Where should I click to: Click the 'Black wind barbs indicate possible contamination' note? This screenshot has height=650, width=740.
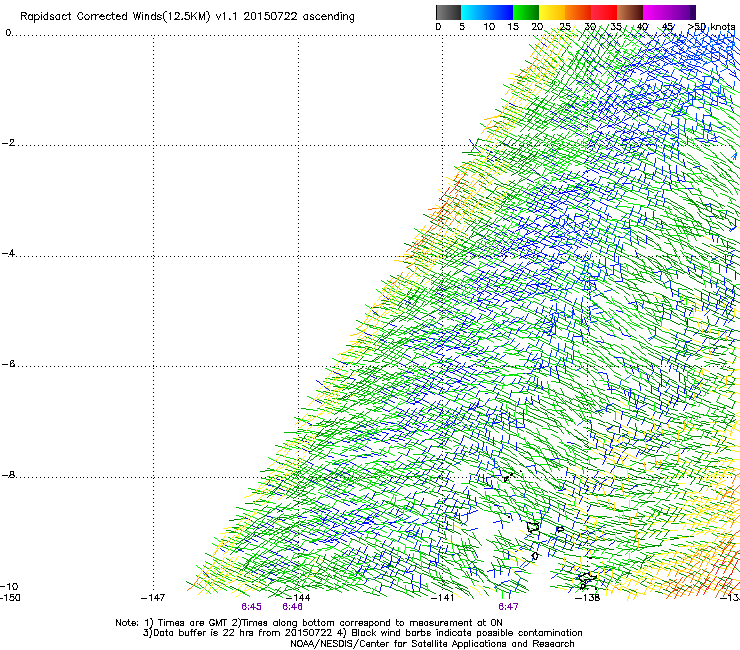(467, 633)
